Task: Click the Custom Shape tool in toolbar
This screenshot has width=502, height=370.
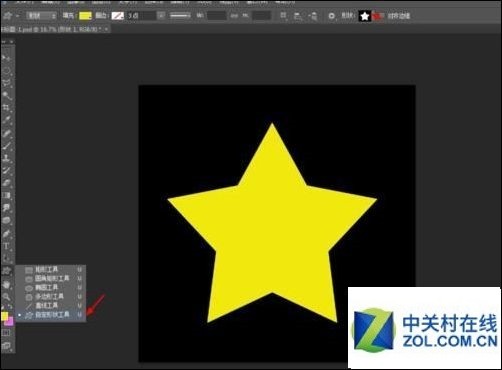Action: pyautogui.click(x=7, y=271)
